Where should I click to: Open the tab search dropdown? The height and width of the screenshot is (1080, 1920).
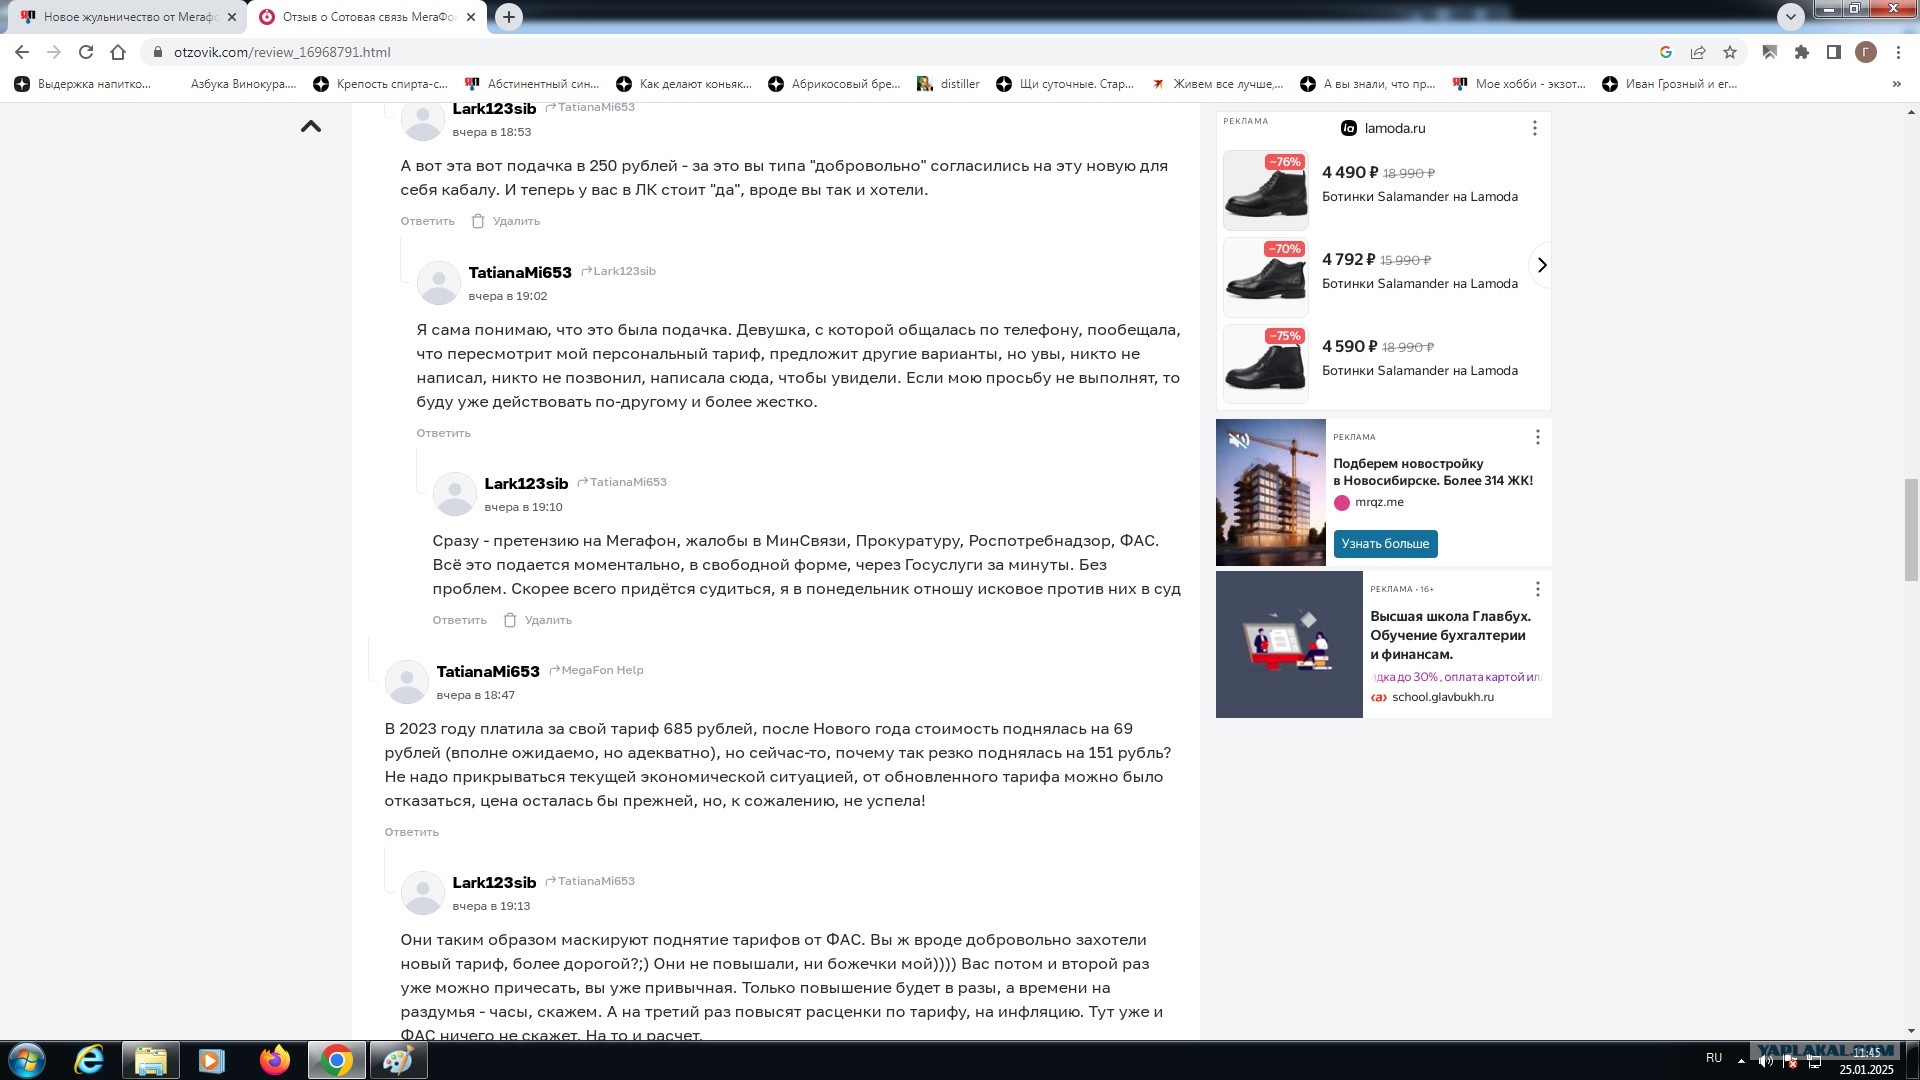pos(1790,16)
